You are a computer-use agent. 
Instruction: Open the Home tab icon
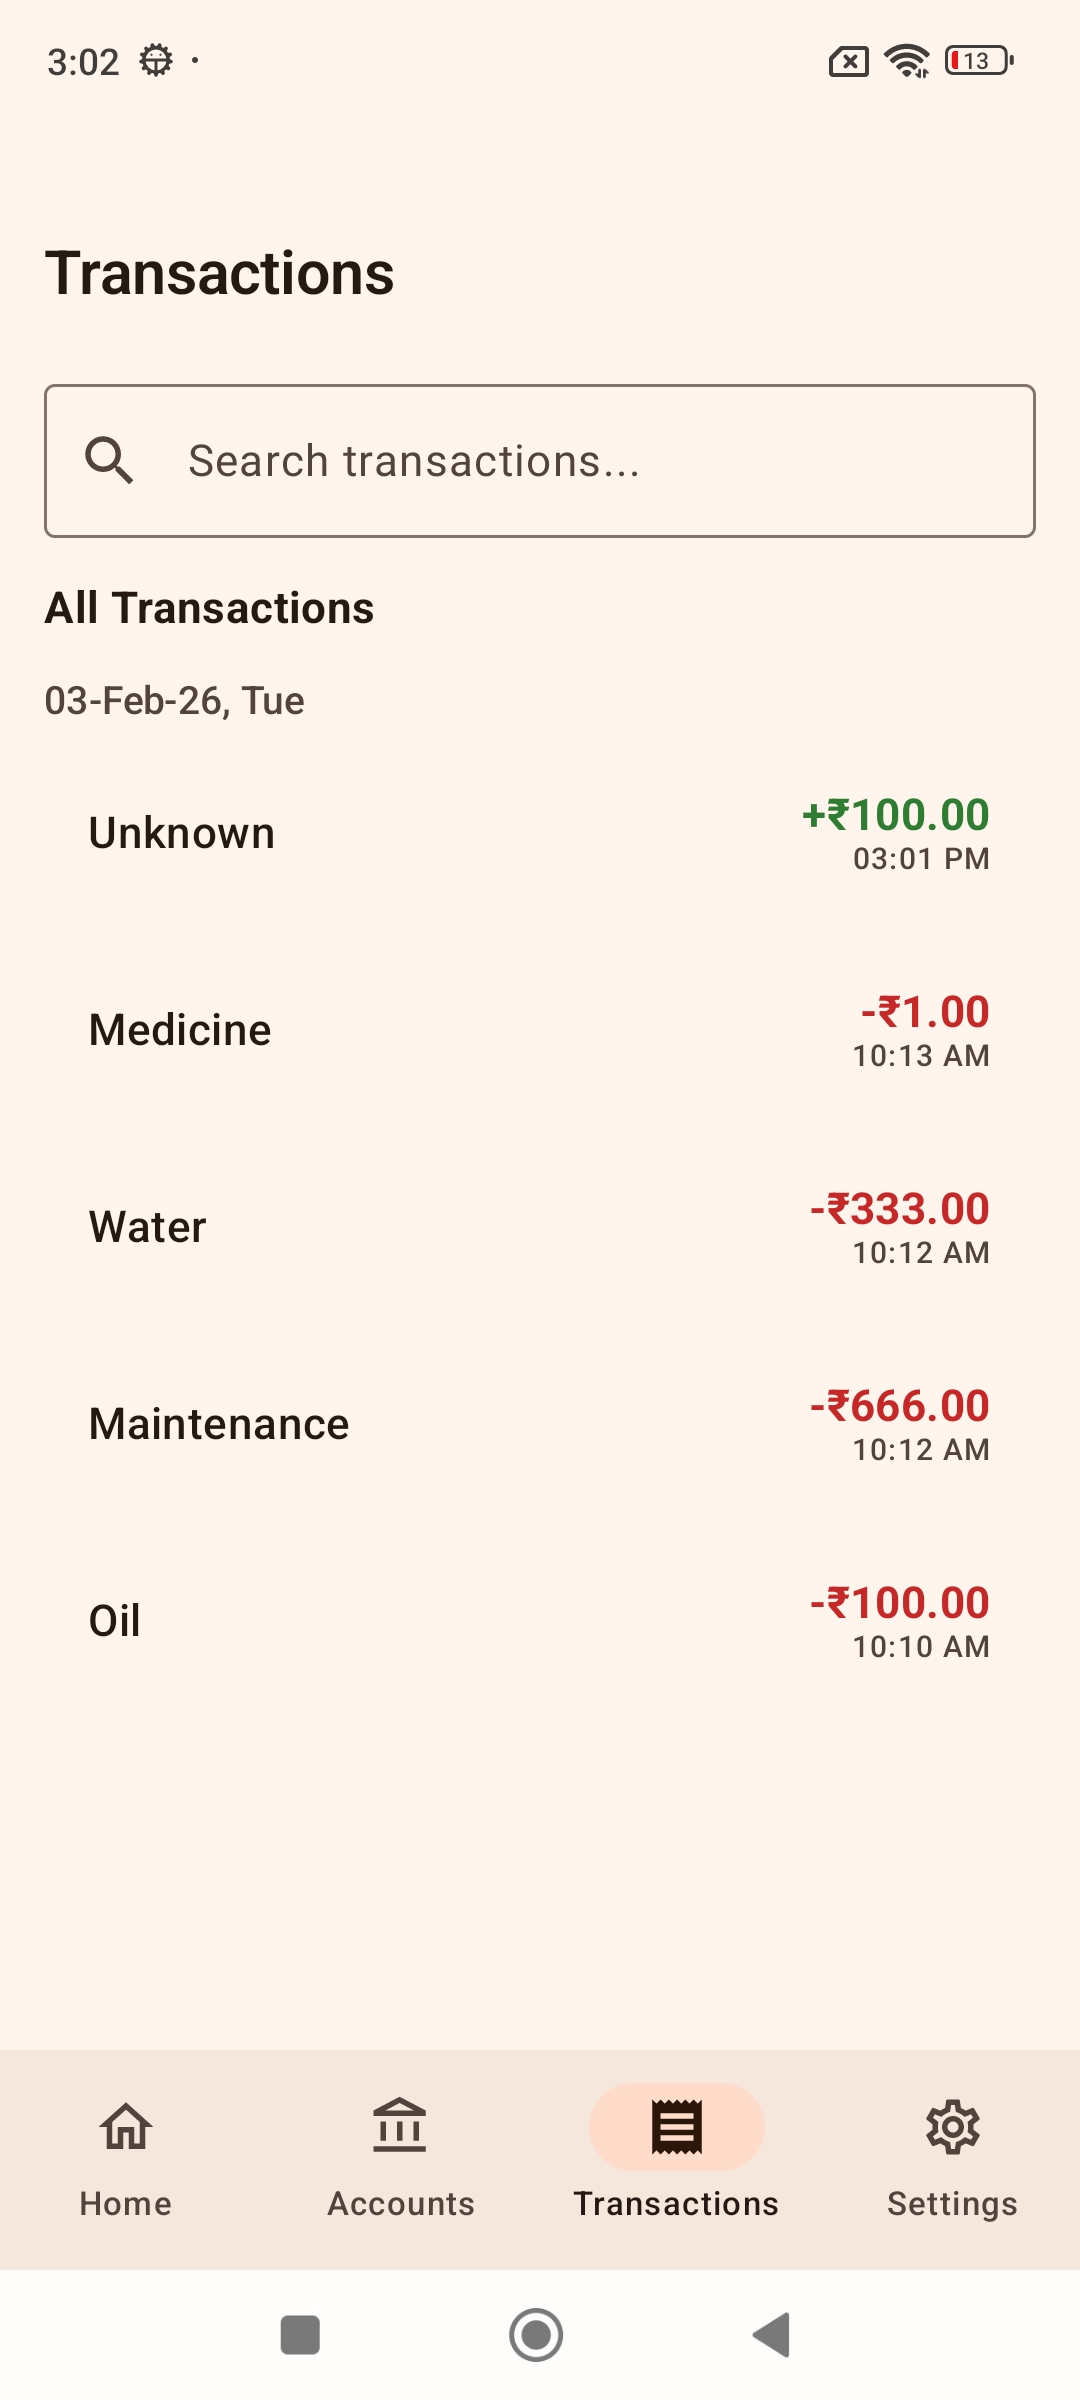click(126, 2125)
